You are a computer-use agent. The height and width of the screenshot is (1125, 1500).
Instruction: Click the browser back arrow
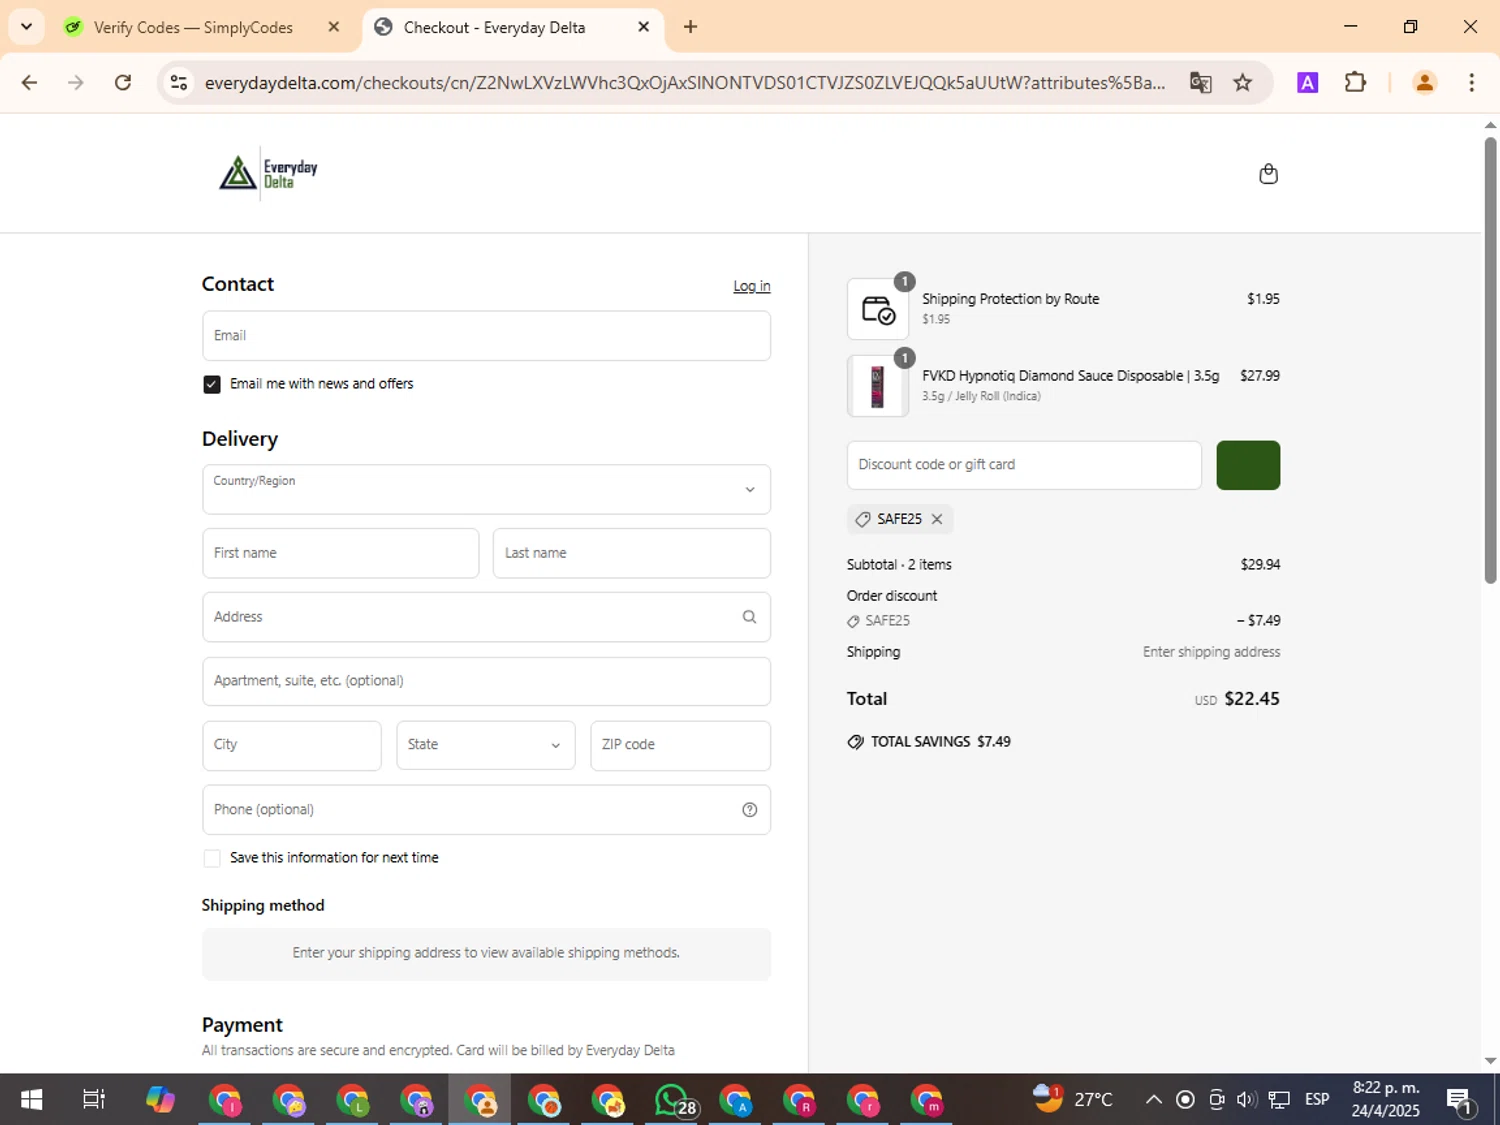pos(29,83)
